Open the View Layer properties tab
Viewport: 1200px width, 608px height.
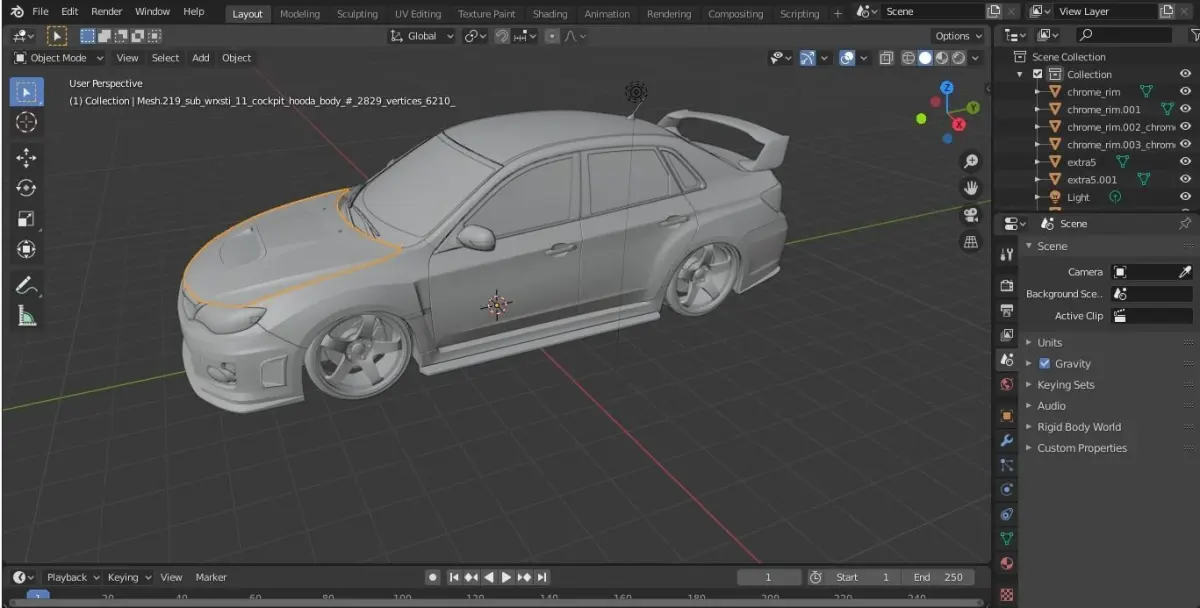click(x=1006, y=334)
